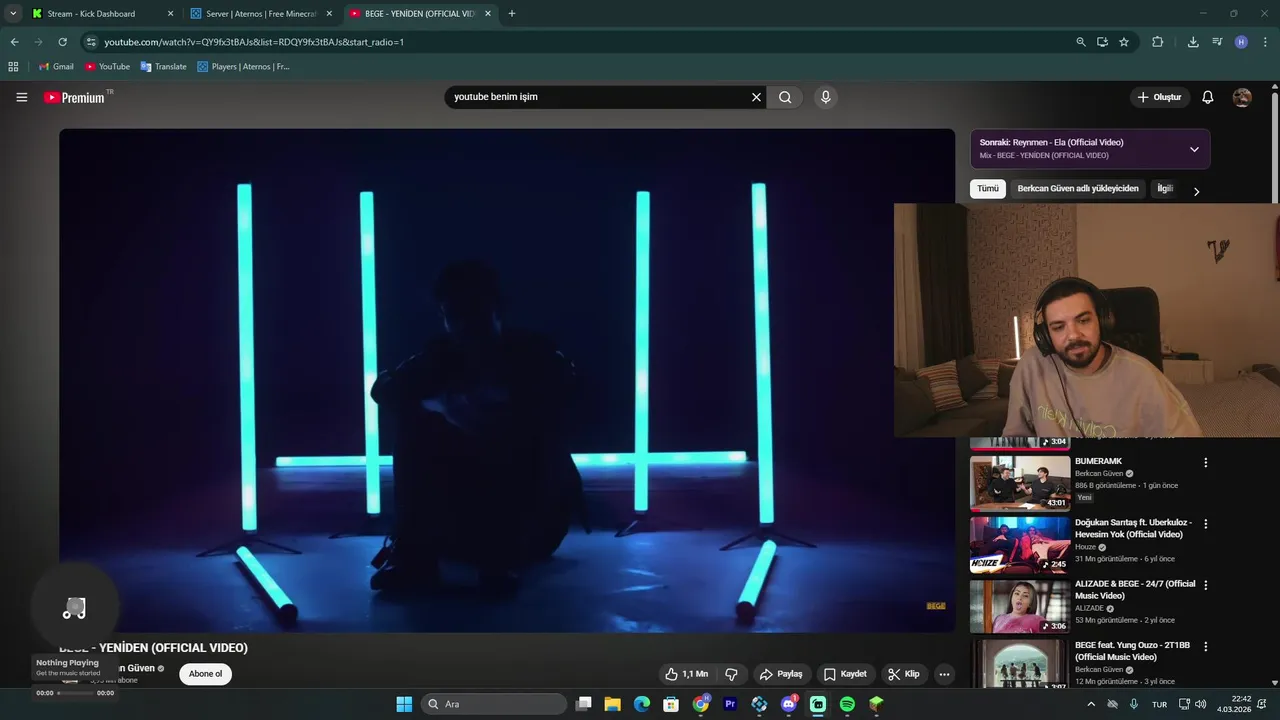Open ALIZADE & BEGE 24/7 thumbnail
Screen dimensions: 1280x720
click(x=1020, y=606)
